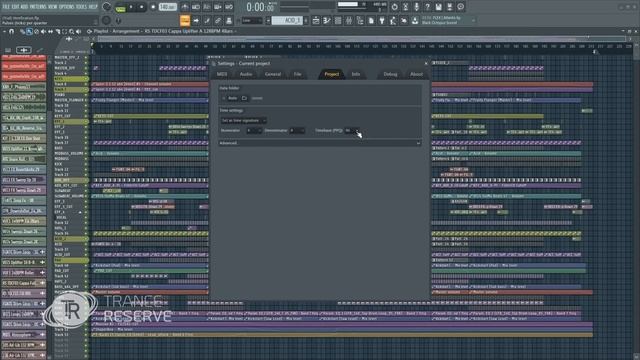Open the Timebase (PPQ) dropdown
Screen dimensions: 640x360
(352, 131)
